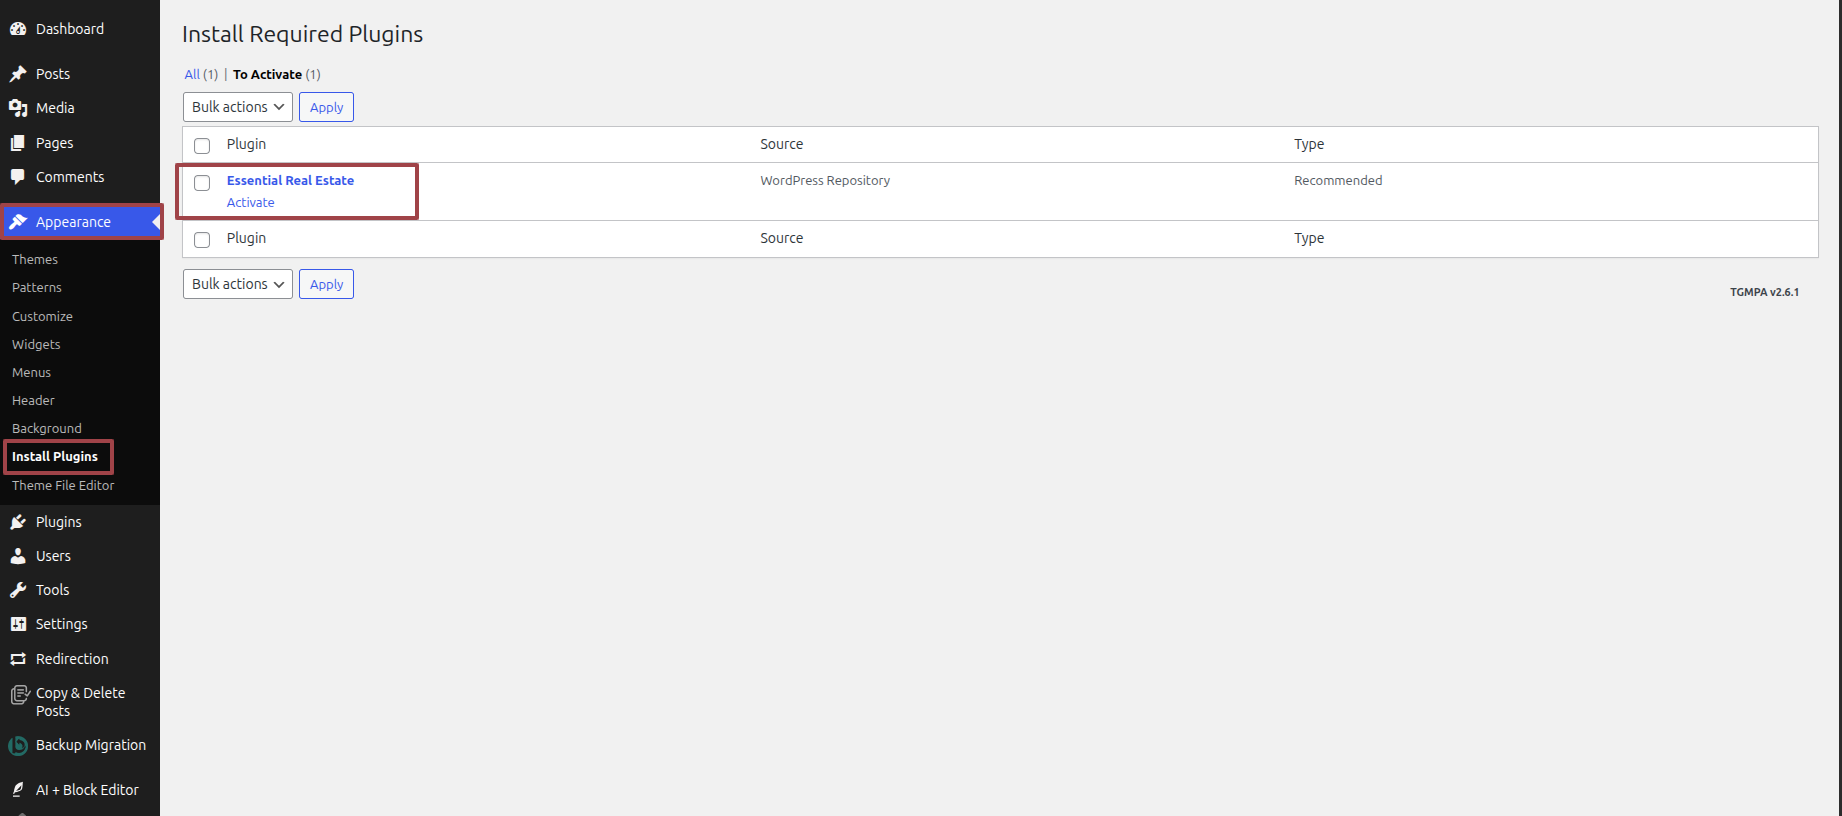This screenshot has width=1842, height=816.
Task: Tick the Essential Real Estate checkbox
Action: coord(202,183)
